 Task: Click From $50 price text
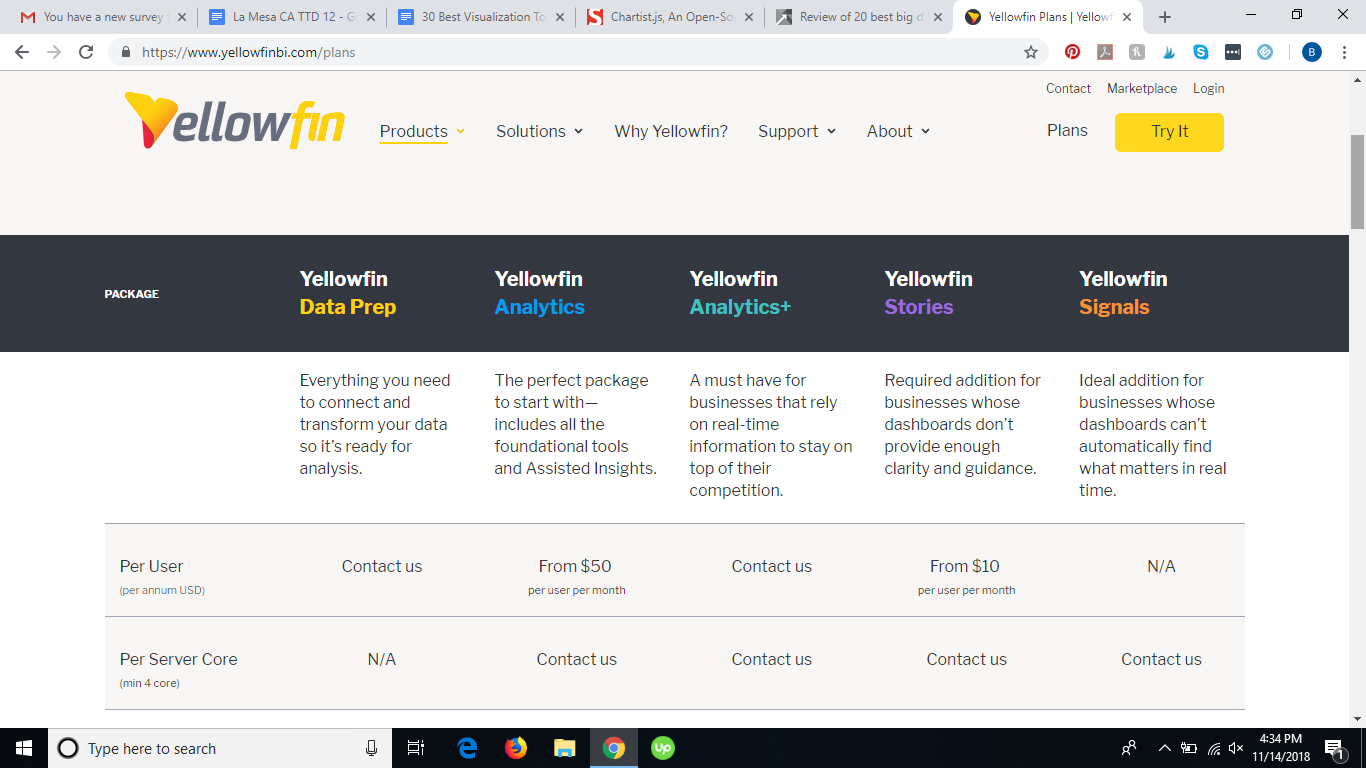coord(575,566)
